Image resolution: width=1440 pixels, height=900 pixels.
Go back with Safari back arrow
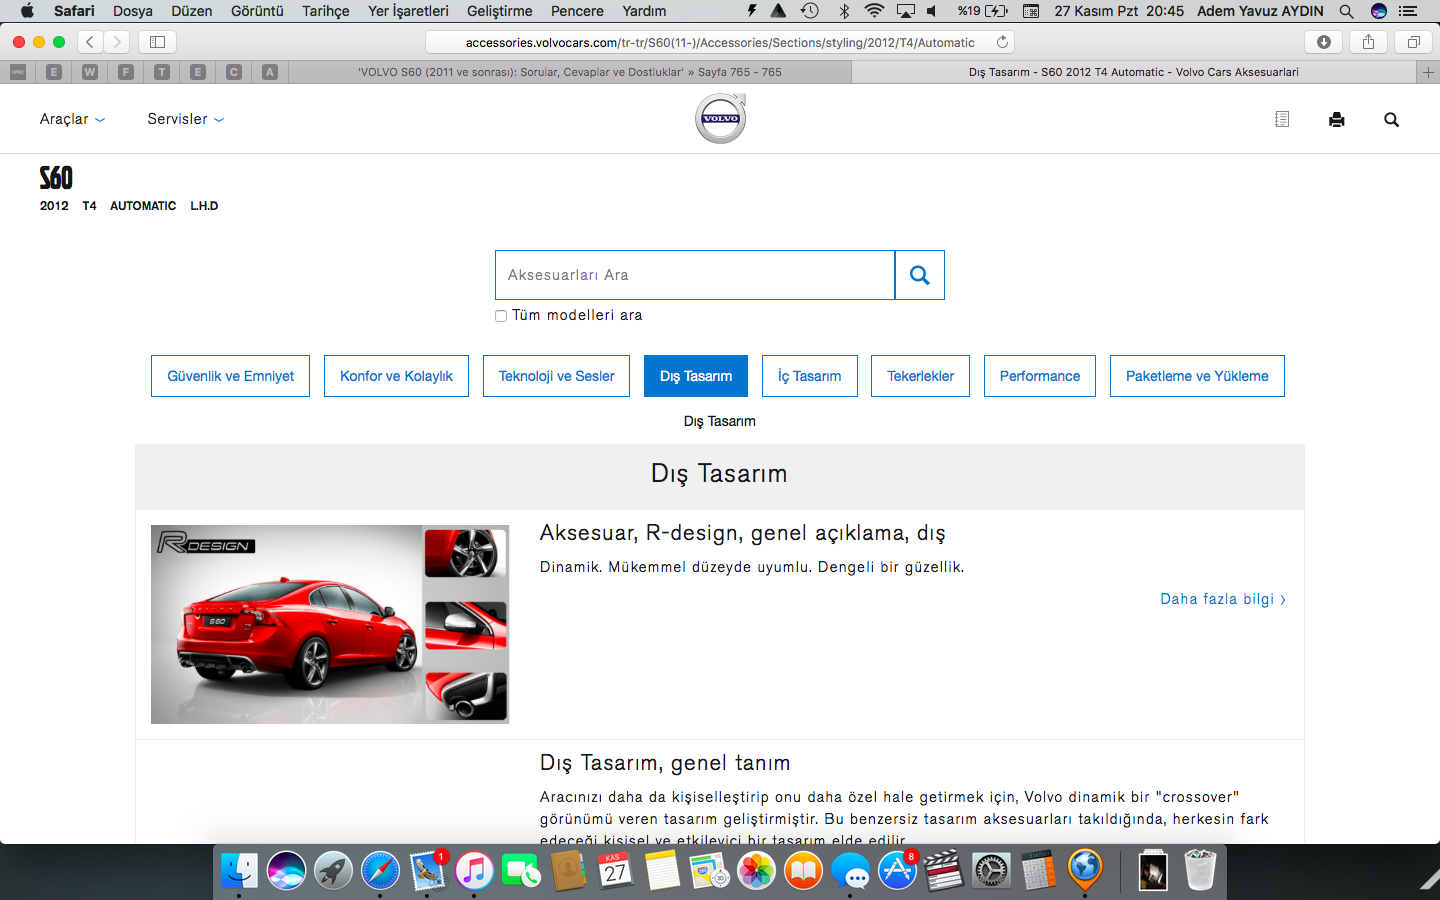(90, 42)
